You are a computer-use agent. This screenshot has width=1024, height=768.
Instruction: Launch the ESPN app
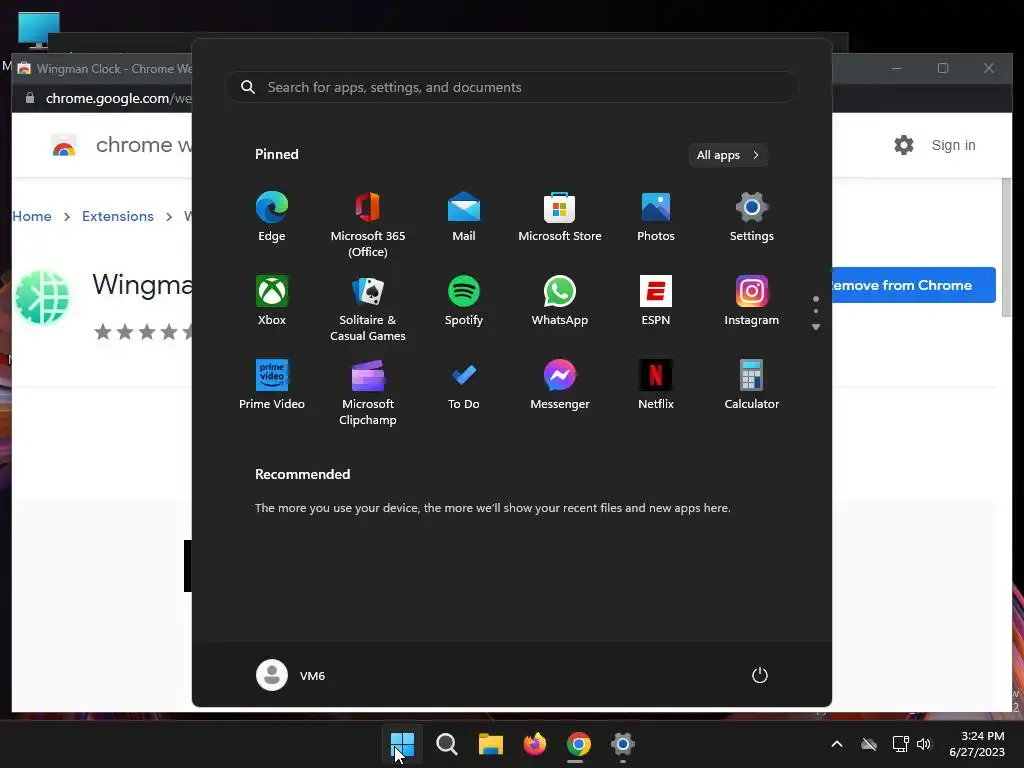pos(656,301)
